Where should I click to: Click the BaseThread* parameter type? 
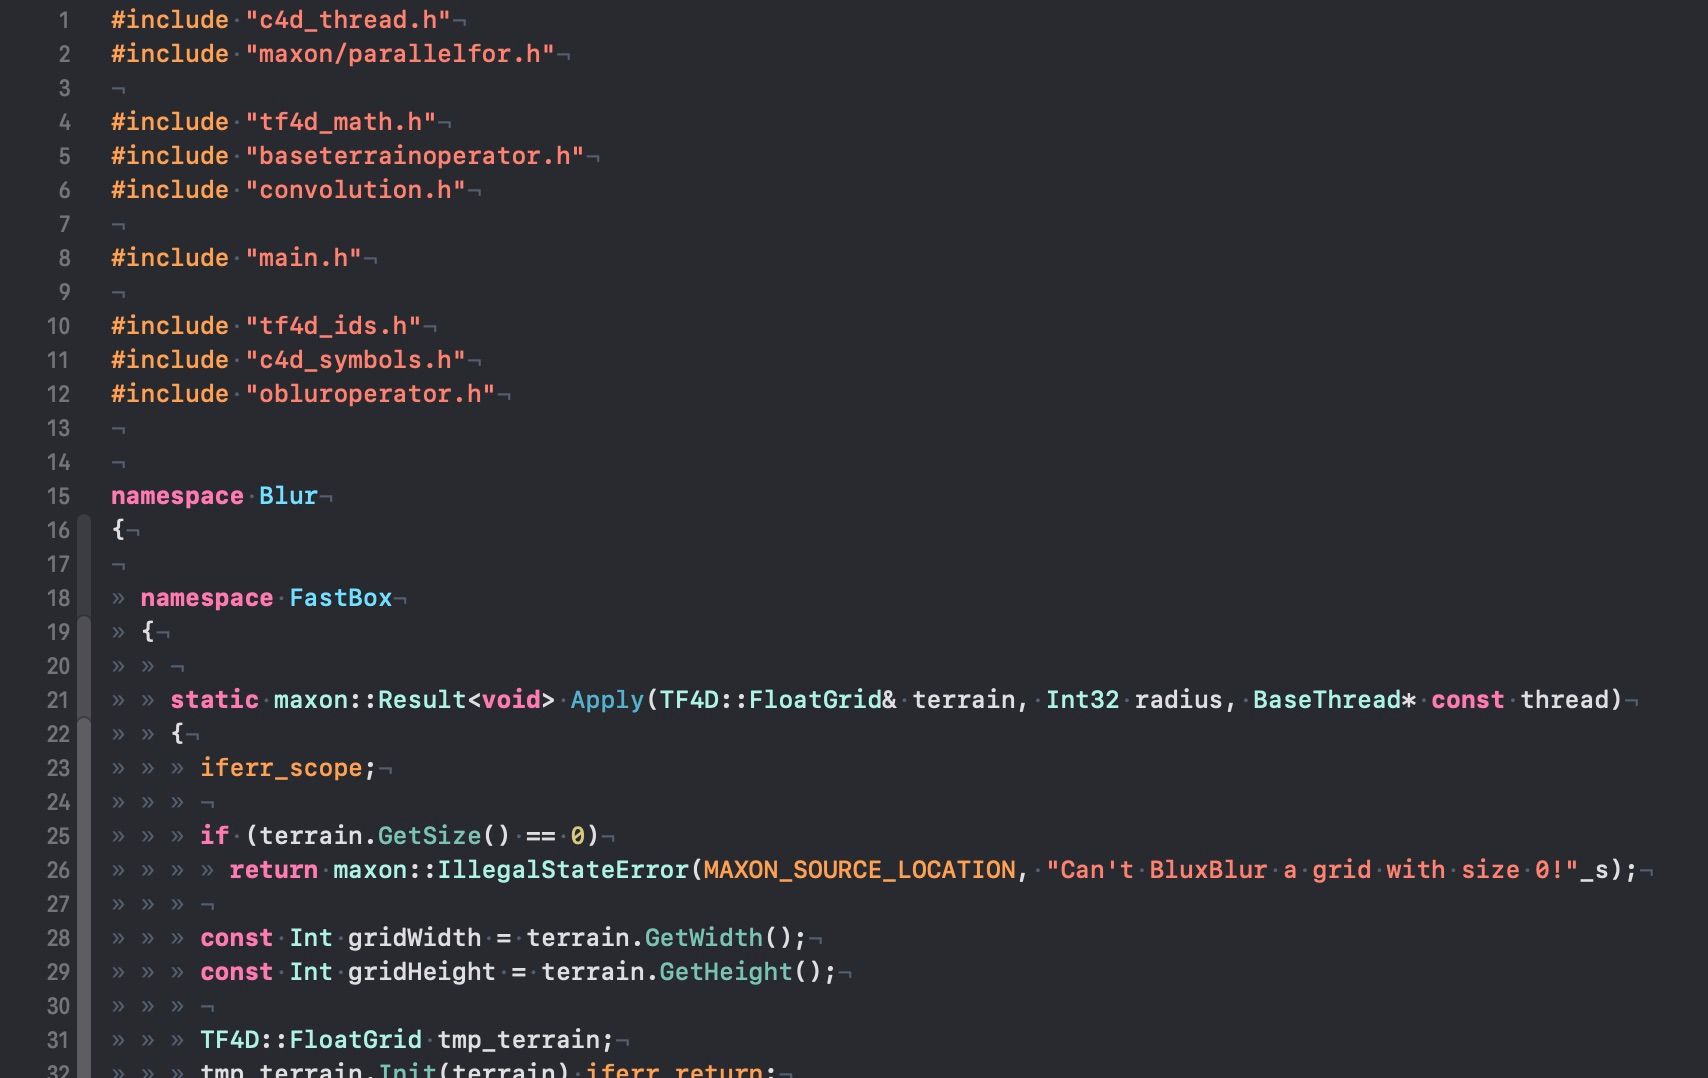[x=1334, y=700]
